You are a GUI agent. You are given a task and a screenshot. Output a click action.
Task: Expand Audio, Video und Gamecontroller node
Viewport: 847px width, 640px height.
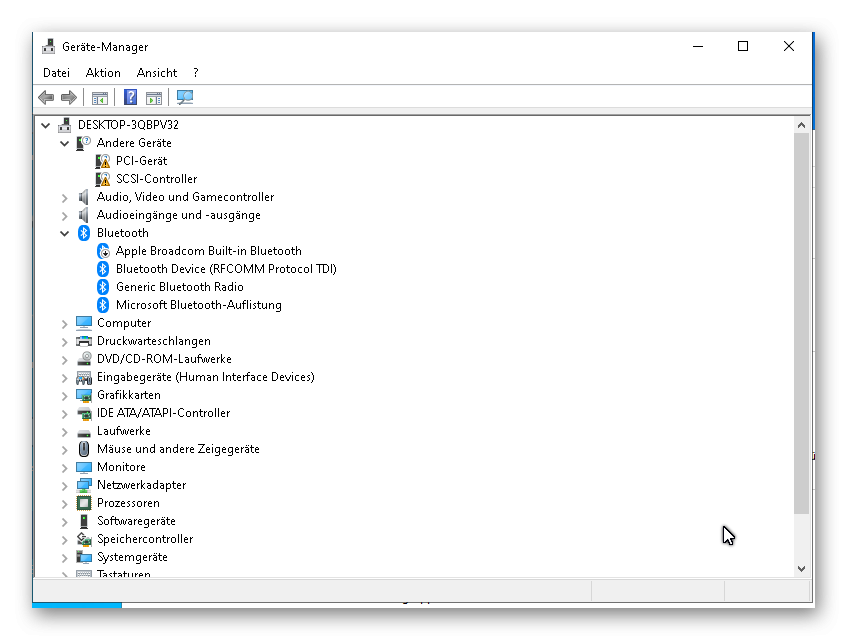[65, 197]
